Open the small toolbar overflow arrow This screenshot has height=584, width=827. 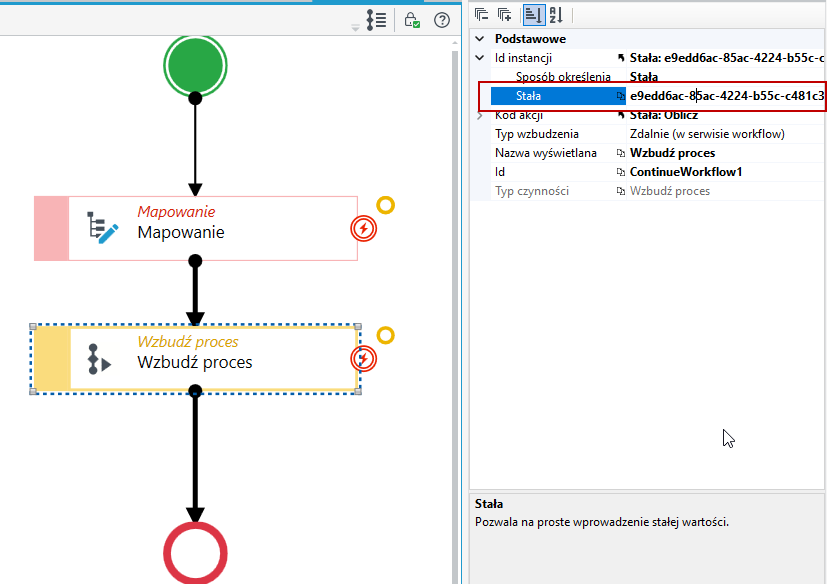(355, 27)
